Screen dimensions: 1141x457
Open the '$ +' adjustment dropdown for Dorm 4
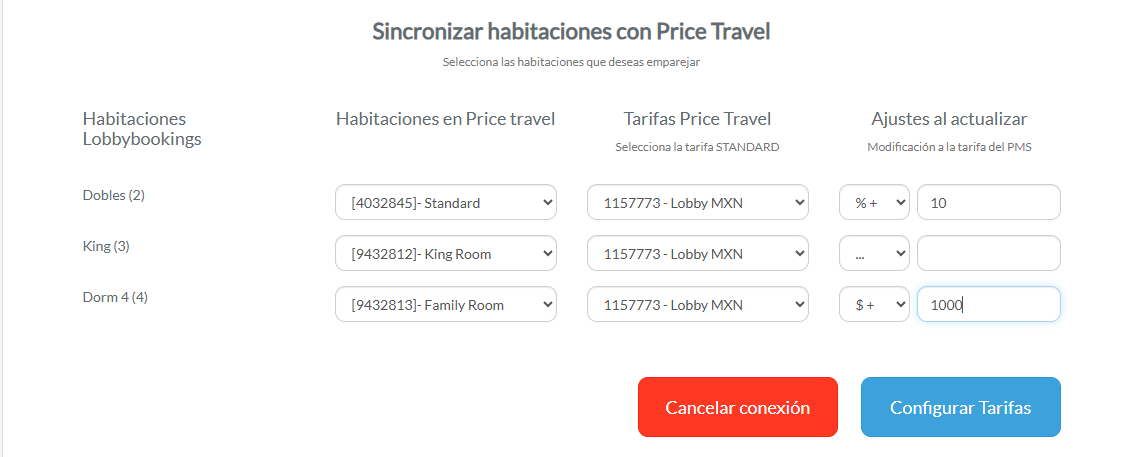pos(874,305)
